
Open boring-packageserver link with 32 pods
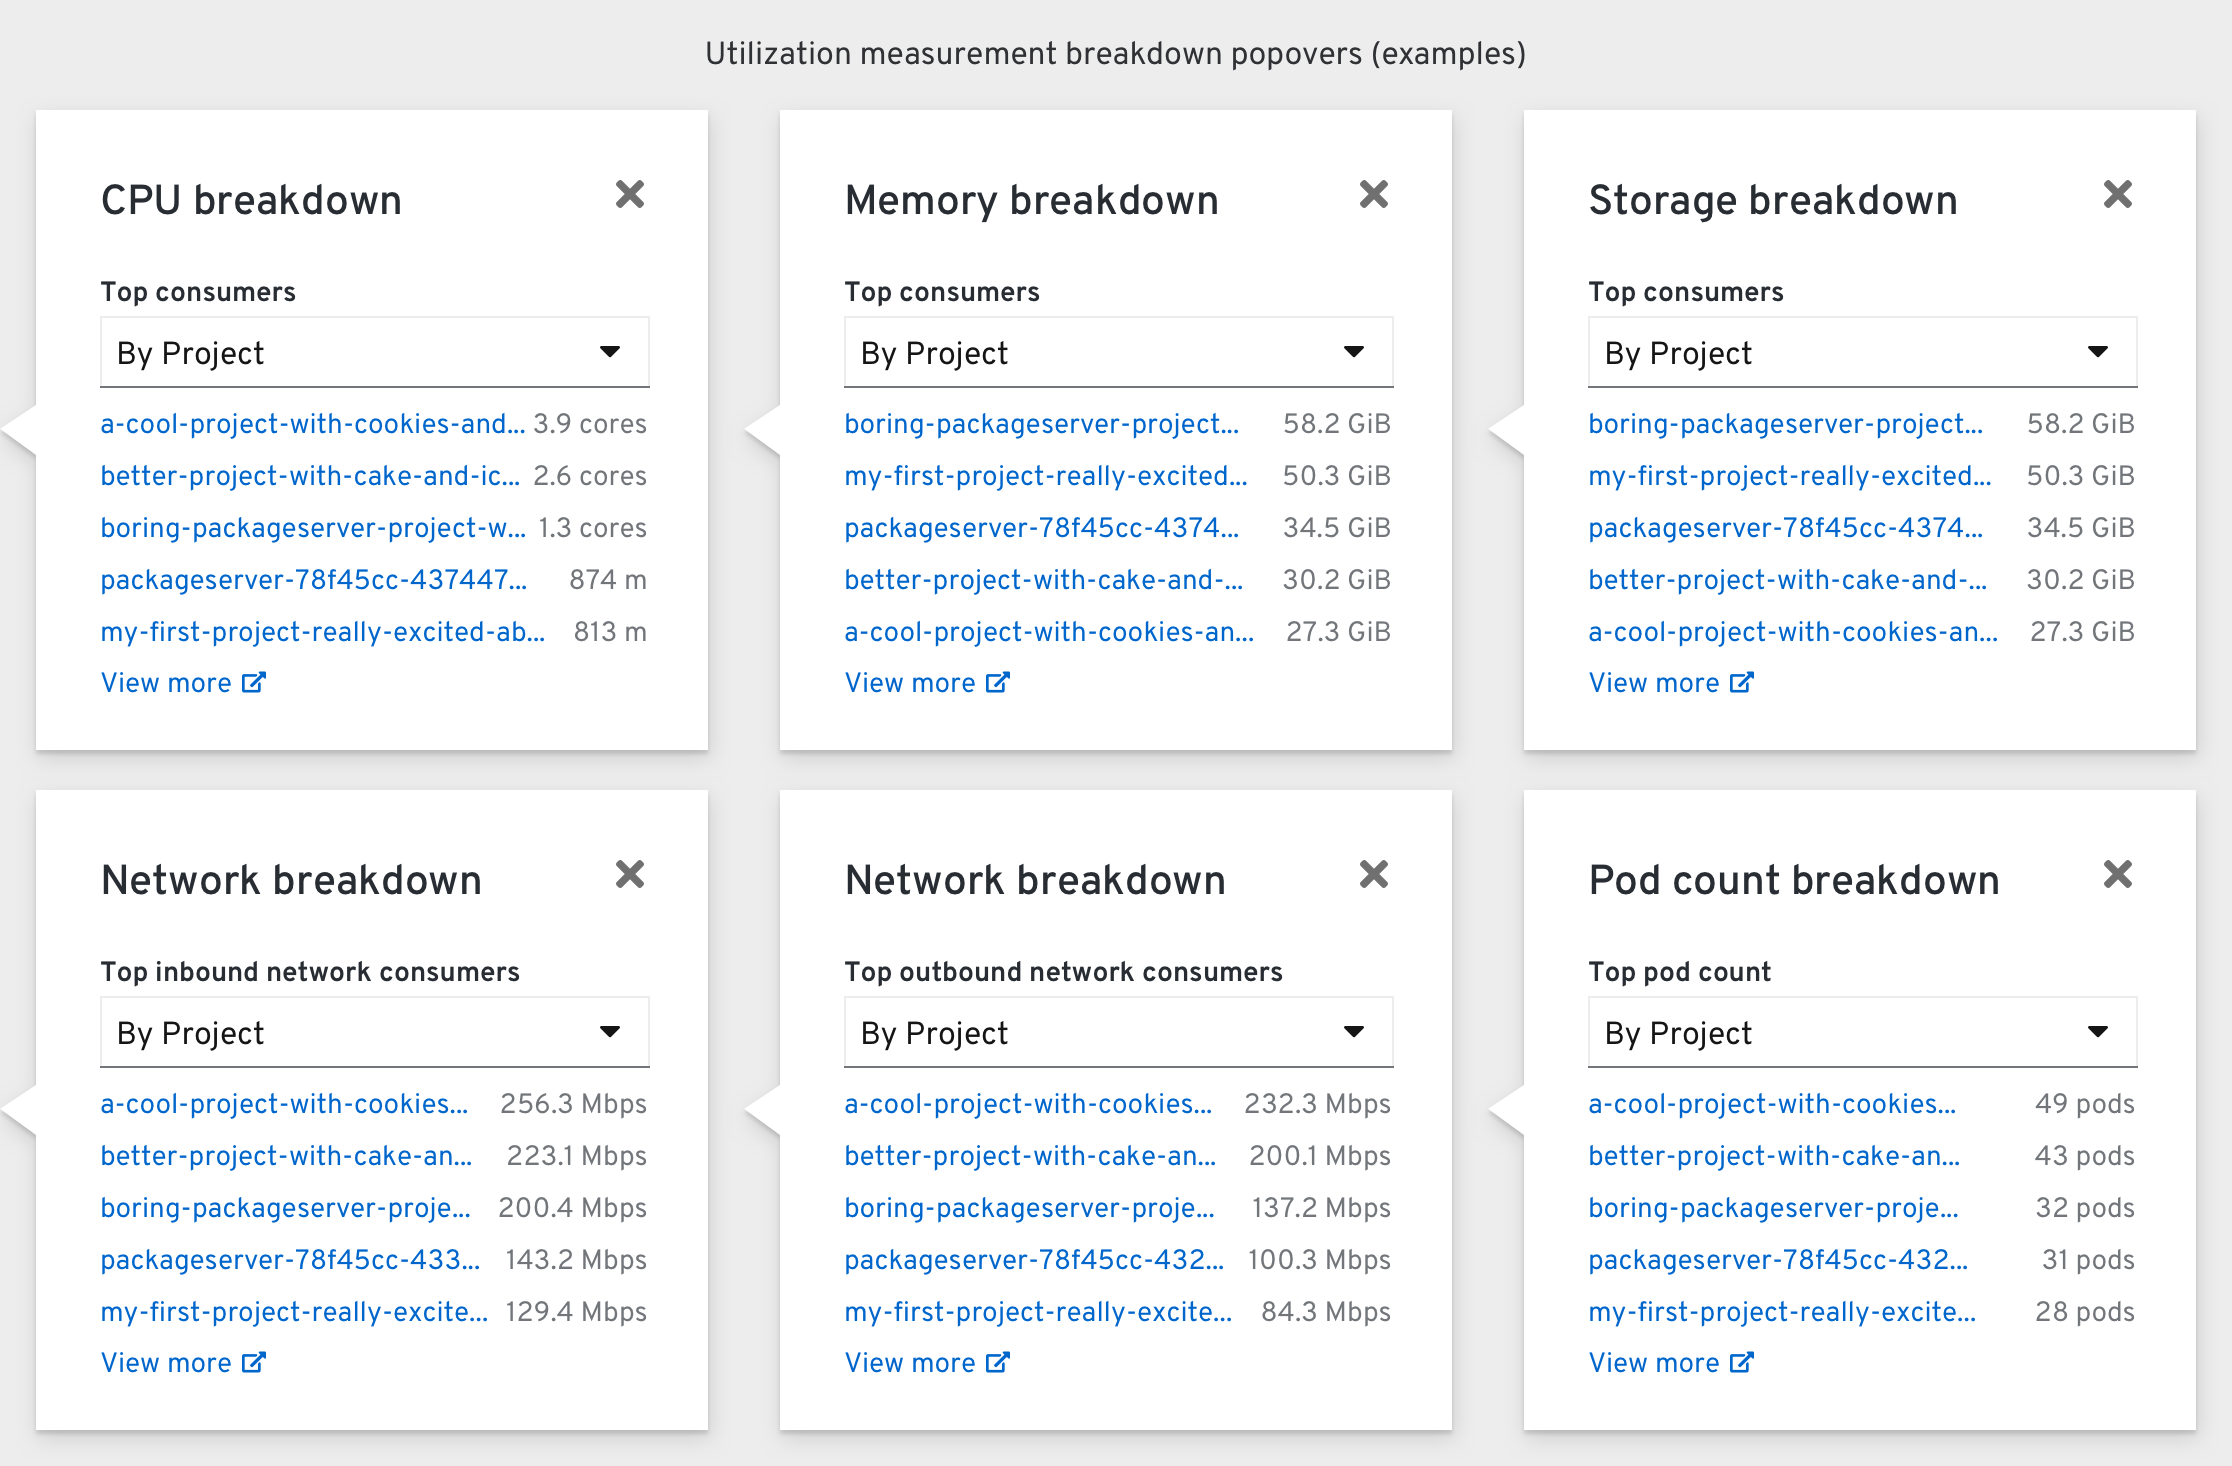coord(1774,1208)
